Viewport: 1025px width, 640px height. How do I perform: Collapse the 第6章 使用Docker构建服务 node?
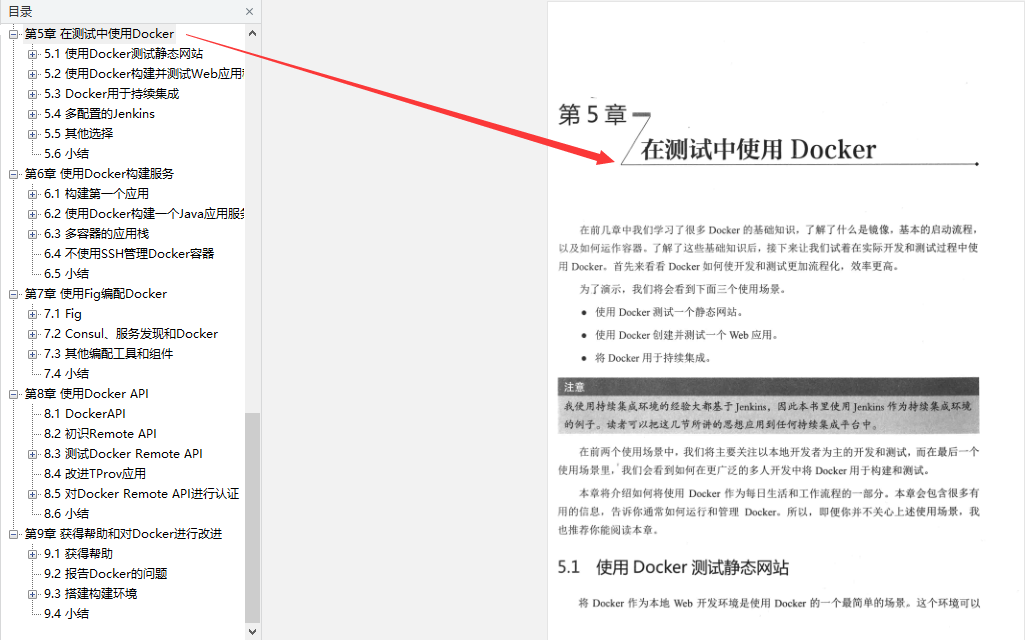tap(13, 174)
